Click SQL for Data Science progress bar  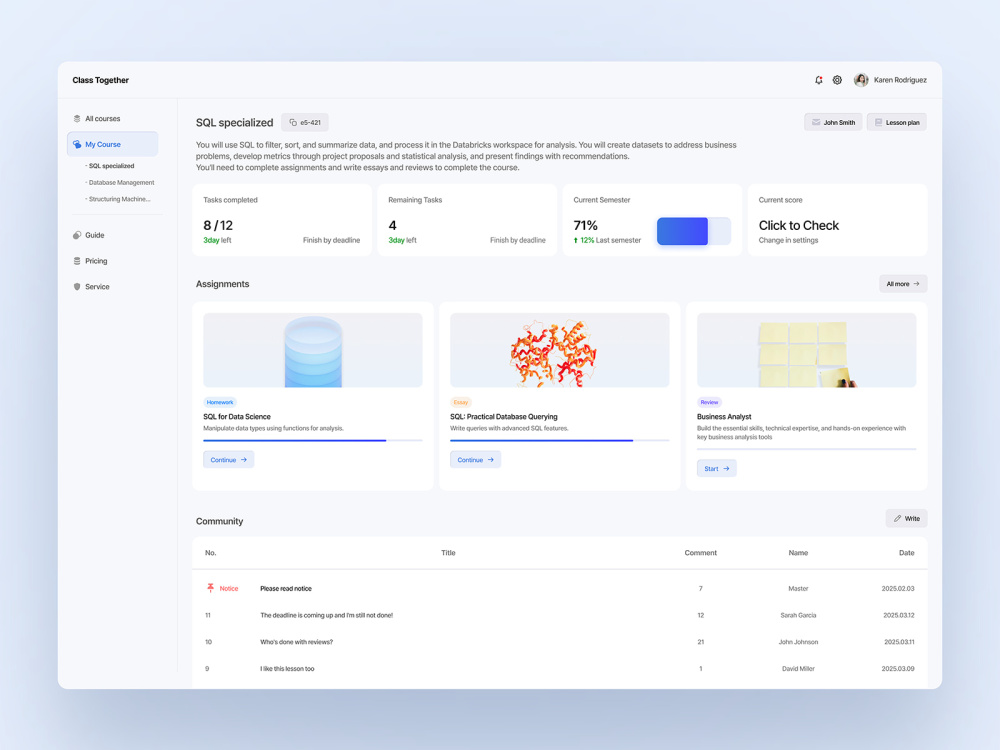[312, 441]
